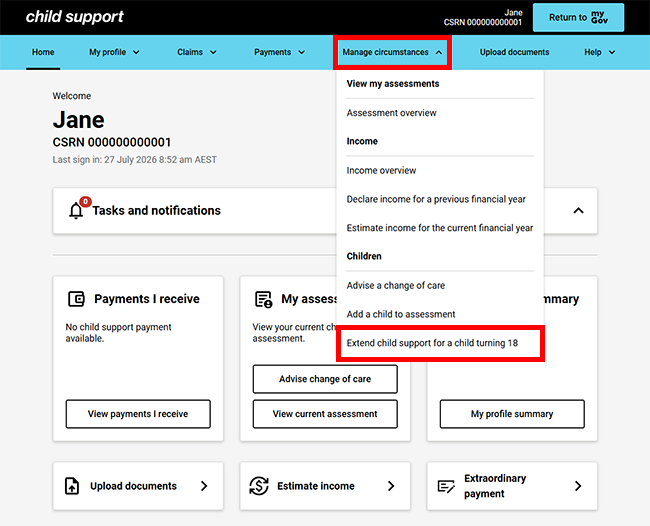Click the Income heading in the menu
Screen dimensions: 650x526
[362, 141]
